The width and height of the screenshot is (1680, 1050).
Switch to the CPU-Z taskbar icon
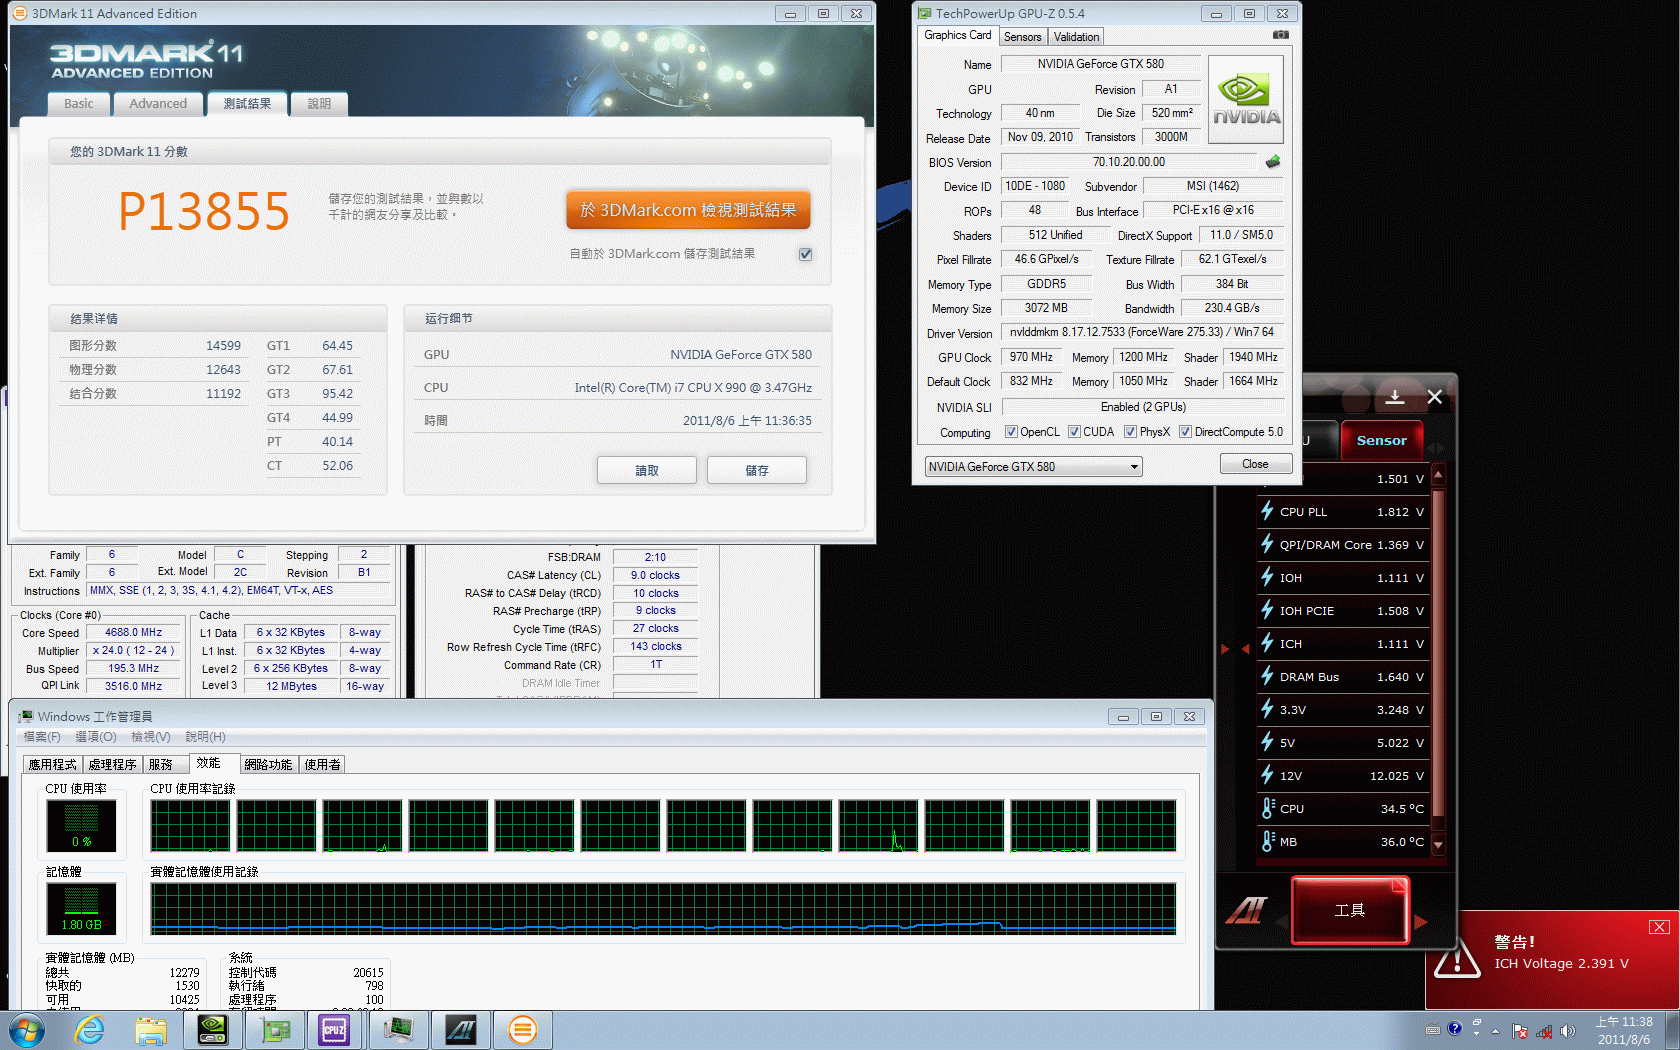click(334, 1030)
